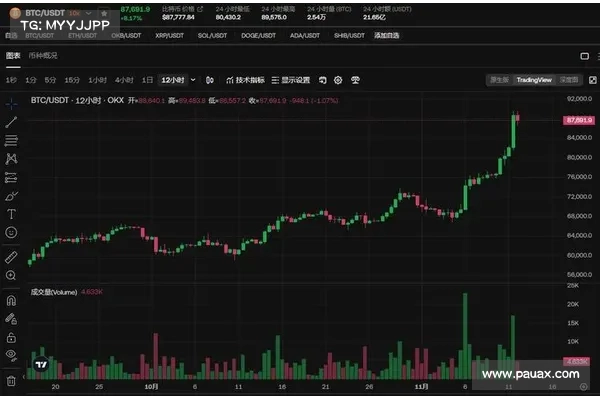Select the ruler measure tool
600x400 pixels.
(x=11, y=257)
